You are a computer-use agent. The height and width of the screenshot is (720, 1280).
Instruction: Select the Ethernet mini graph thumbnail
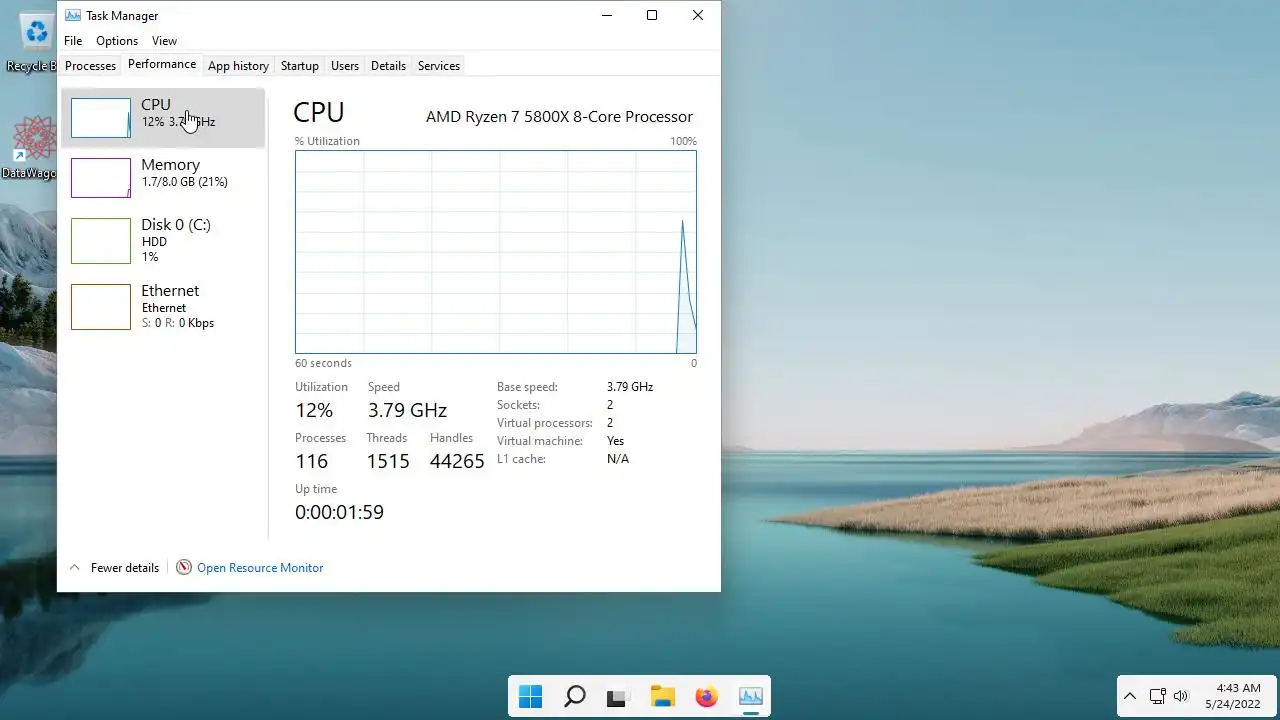click(101, 307)
